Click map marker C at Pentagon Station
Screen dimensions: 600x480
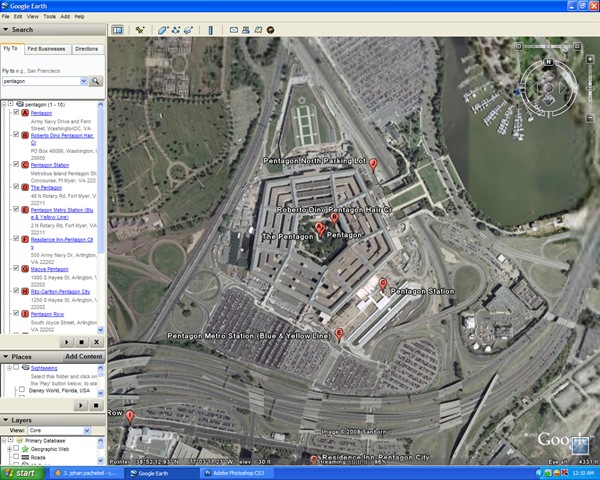(x=382, y=285)
